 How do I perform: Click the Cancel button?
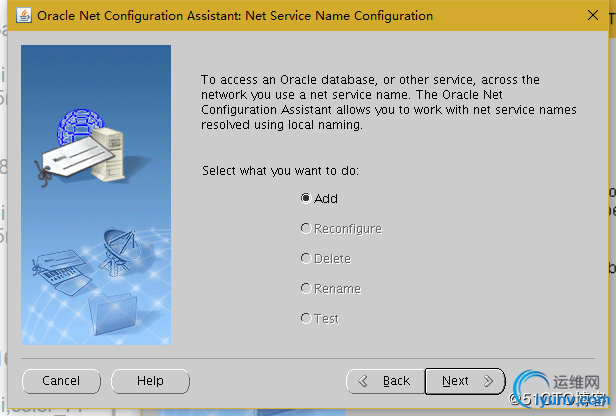coord(61,381)
